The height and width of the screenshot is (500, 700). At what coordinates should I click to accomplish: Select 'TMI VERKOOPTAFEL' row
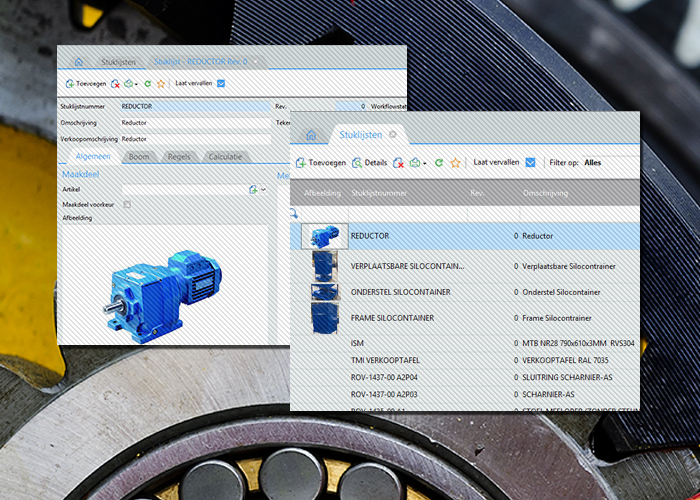click(x=465, y=360)
